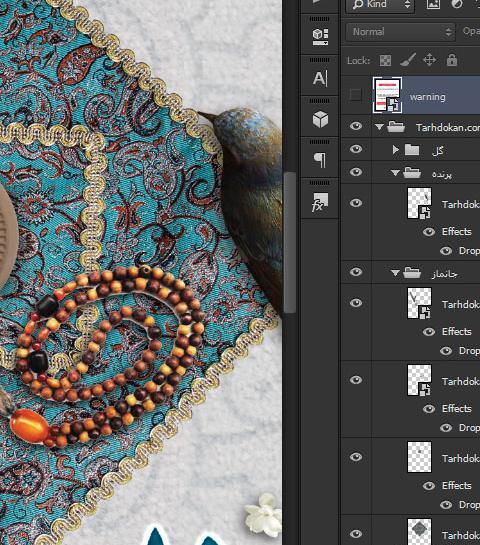Hide the Tarhdokan.com group
Viewport: 480px width, 545px height.
pyautogui.click(x=356, y=126)
